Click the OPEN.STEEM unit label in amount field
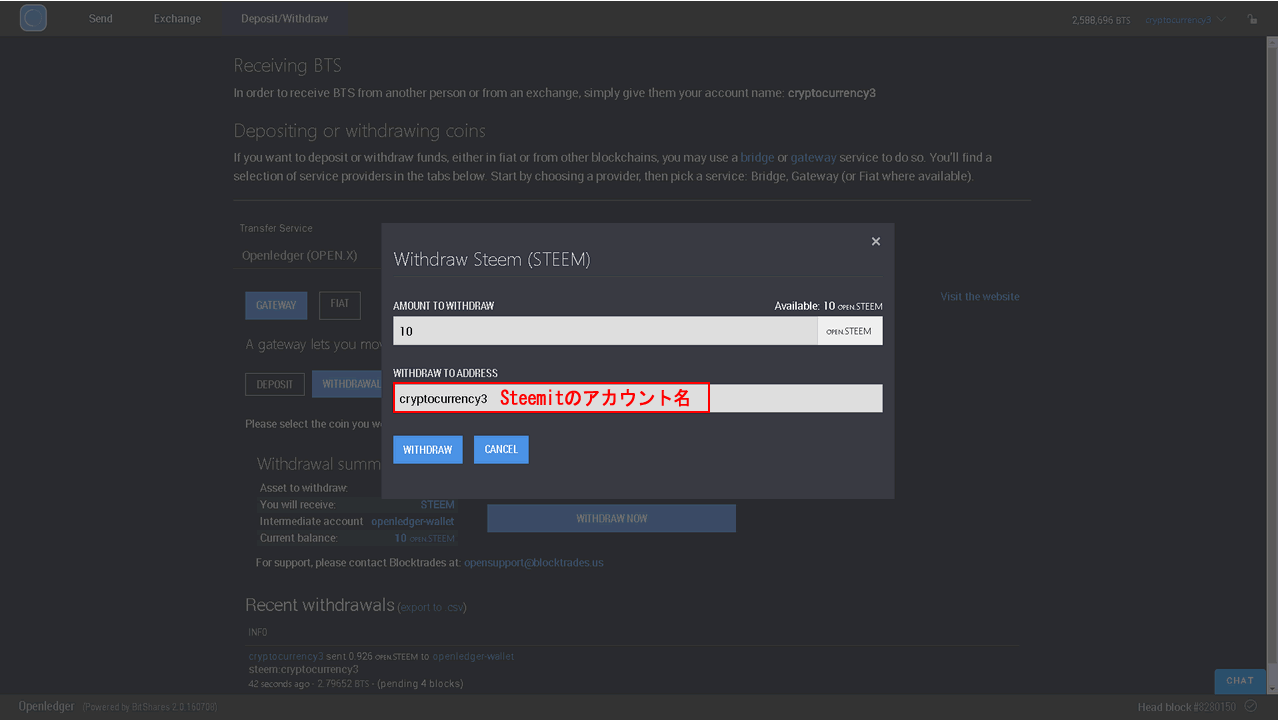This screenshot has width=1280, height=720. 850,331
